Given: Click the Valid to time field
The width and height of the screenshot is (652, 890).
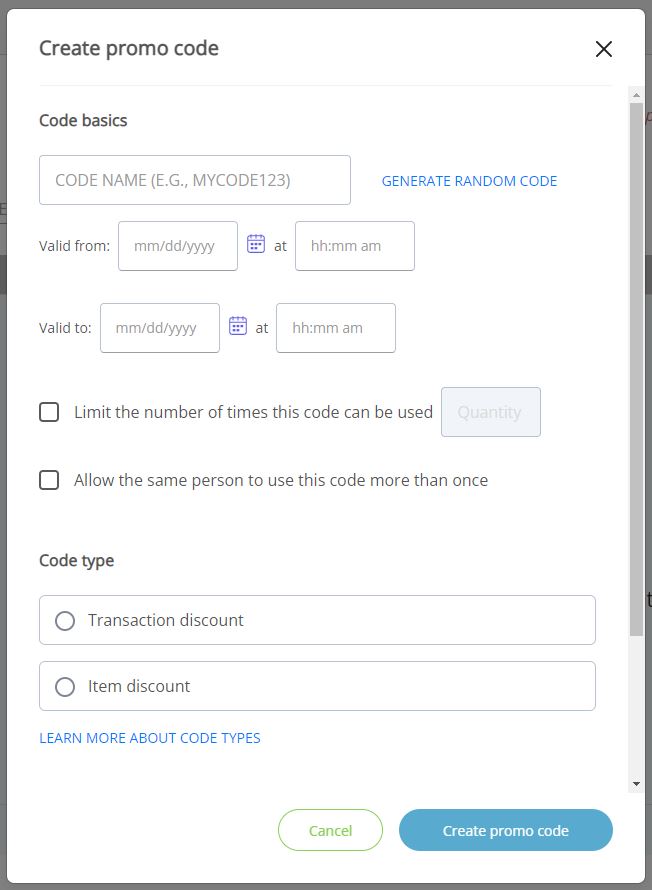Looking at the screenshot, I should pyautogui.click(x=336, y=327).
